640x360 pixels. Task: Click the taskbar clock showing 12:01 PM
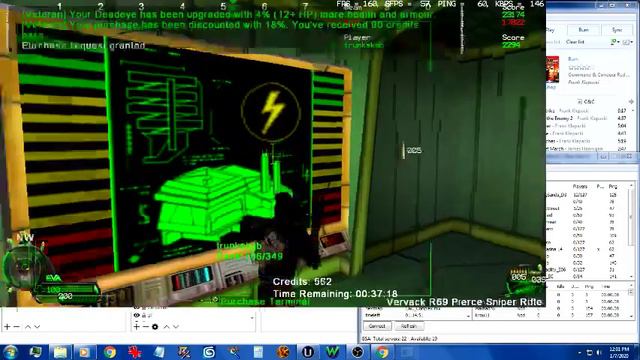pyautogui.click(x=619, y=352)
